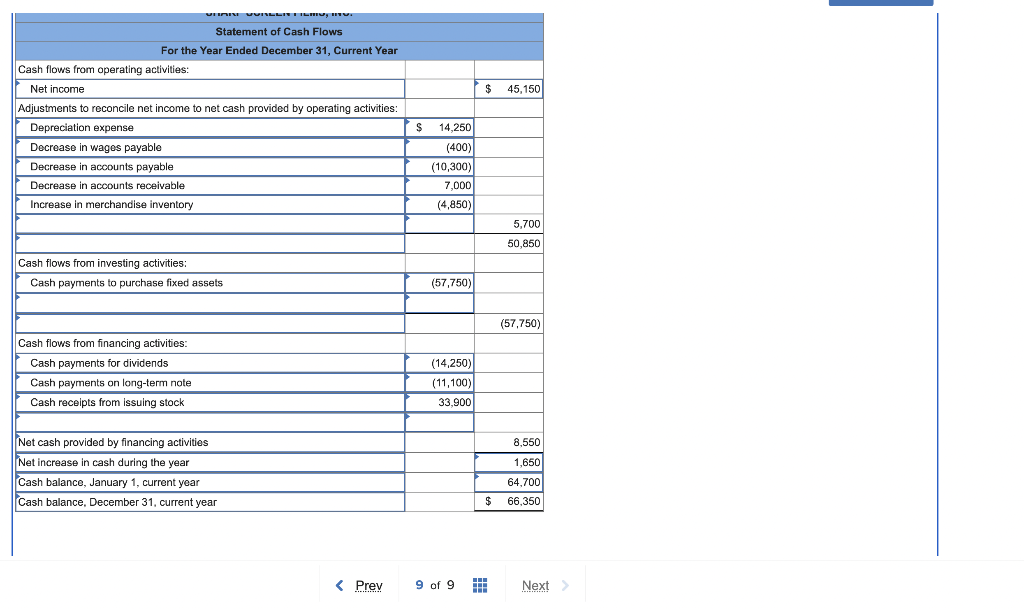Click the 9 of 9 page indicator
Viewport: 1024px width, 609px height.
[x=434, y=585]
